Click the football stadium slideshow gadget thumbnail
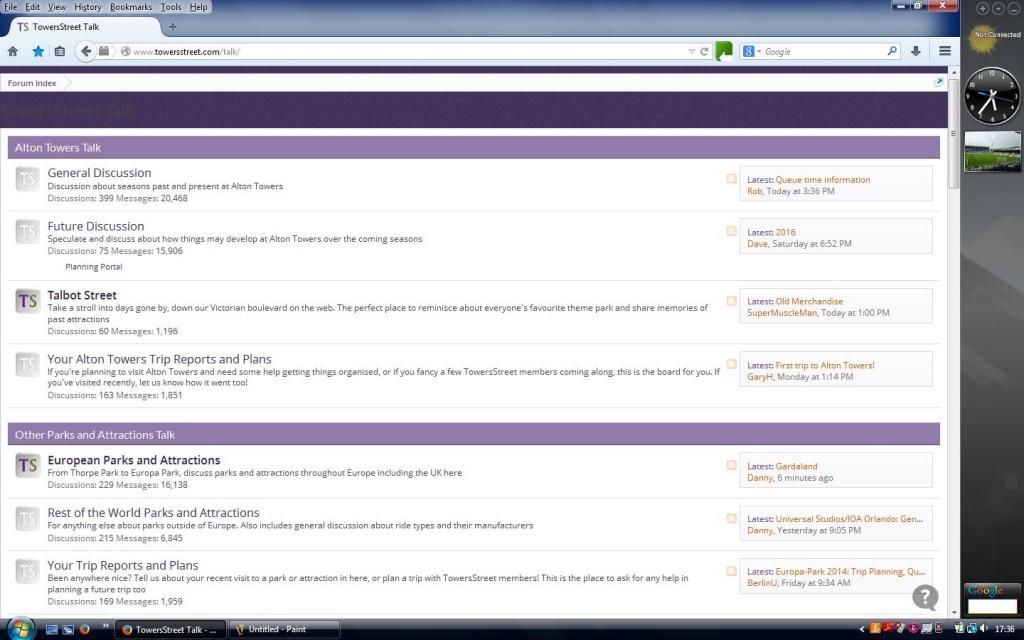 (x=992, y=151)
